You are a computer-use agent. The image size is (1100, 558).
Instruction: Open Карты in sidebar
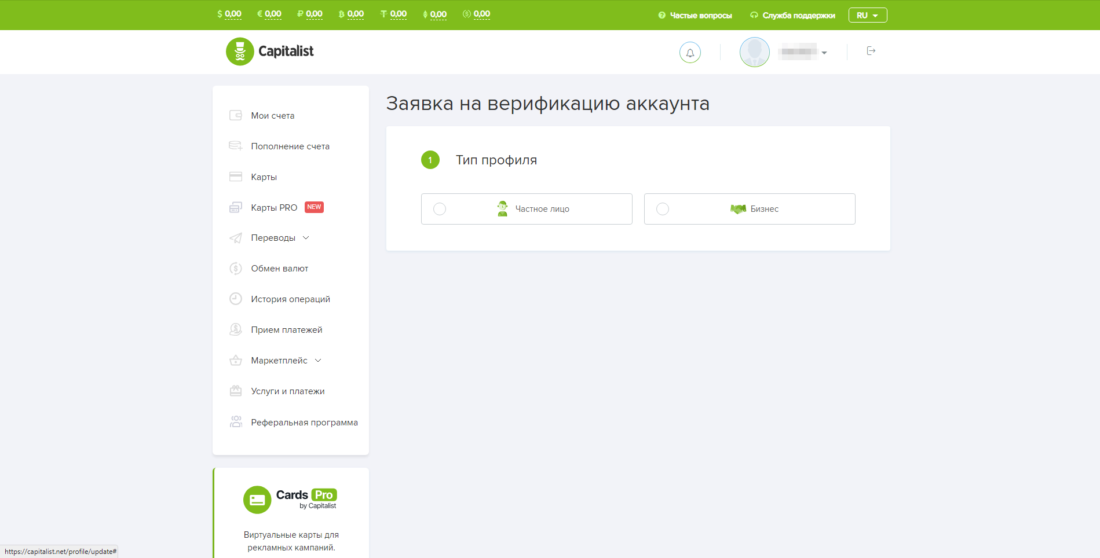(264, 177)
